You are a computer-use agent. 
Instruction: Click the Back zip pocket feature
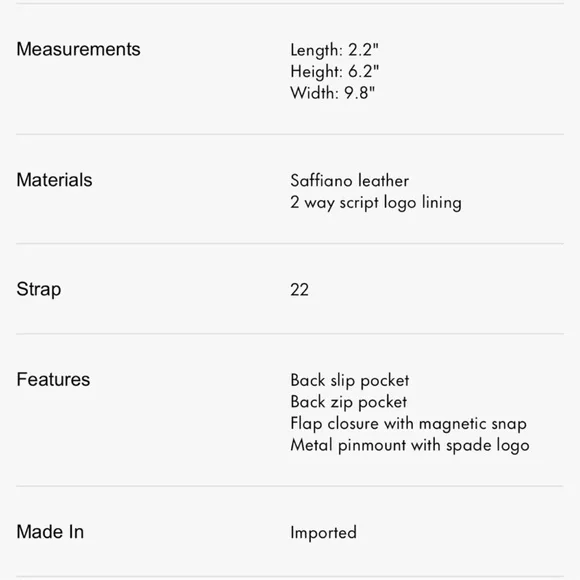pos(348,402)
